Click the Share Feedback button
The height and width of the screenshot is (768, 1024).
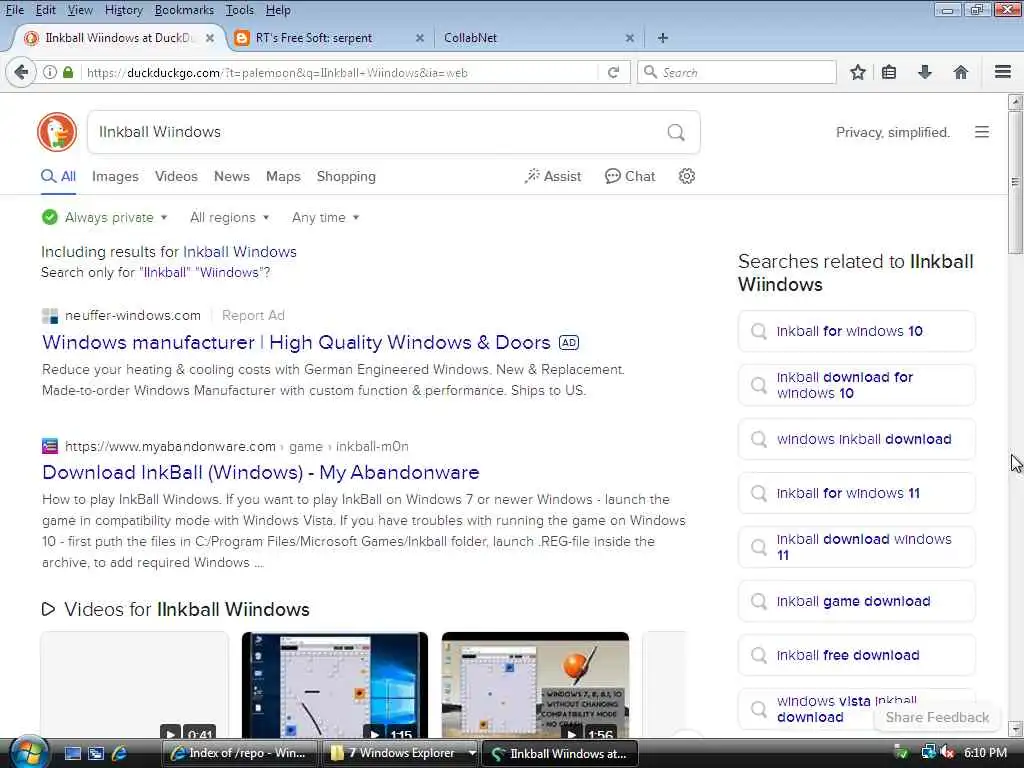tap(937, 717)
